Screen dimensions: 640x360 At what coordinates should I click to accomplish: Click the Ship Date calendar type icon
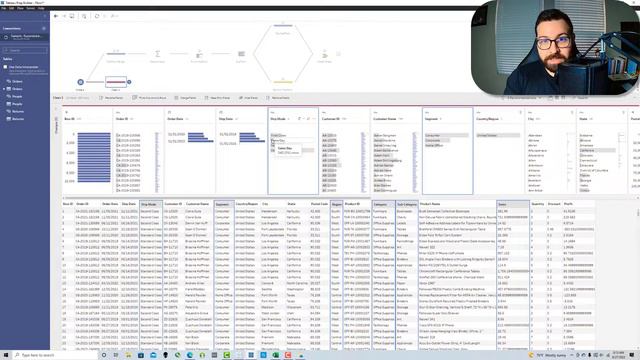tap(221, 112)
